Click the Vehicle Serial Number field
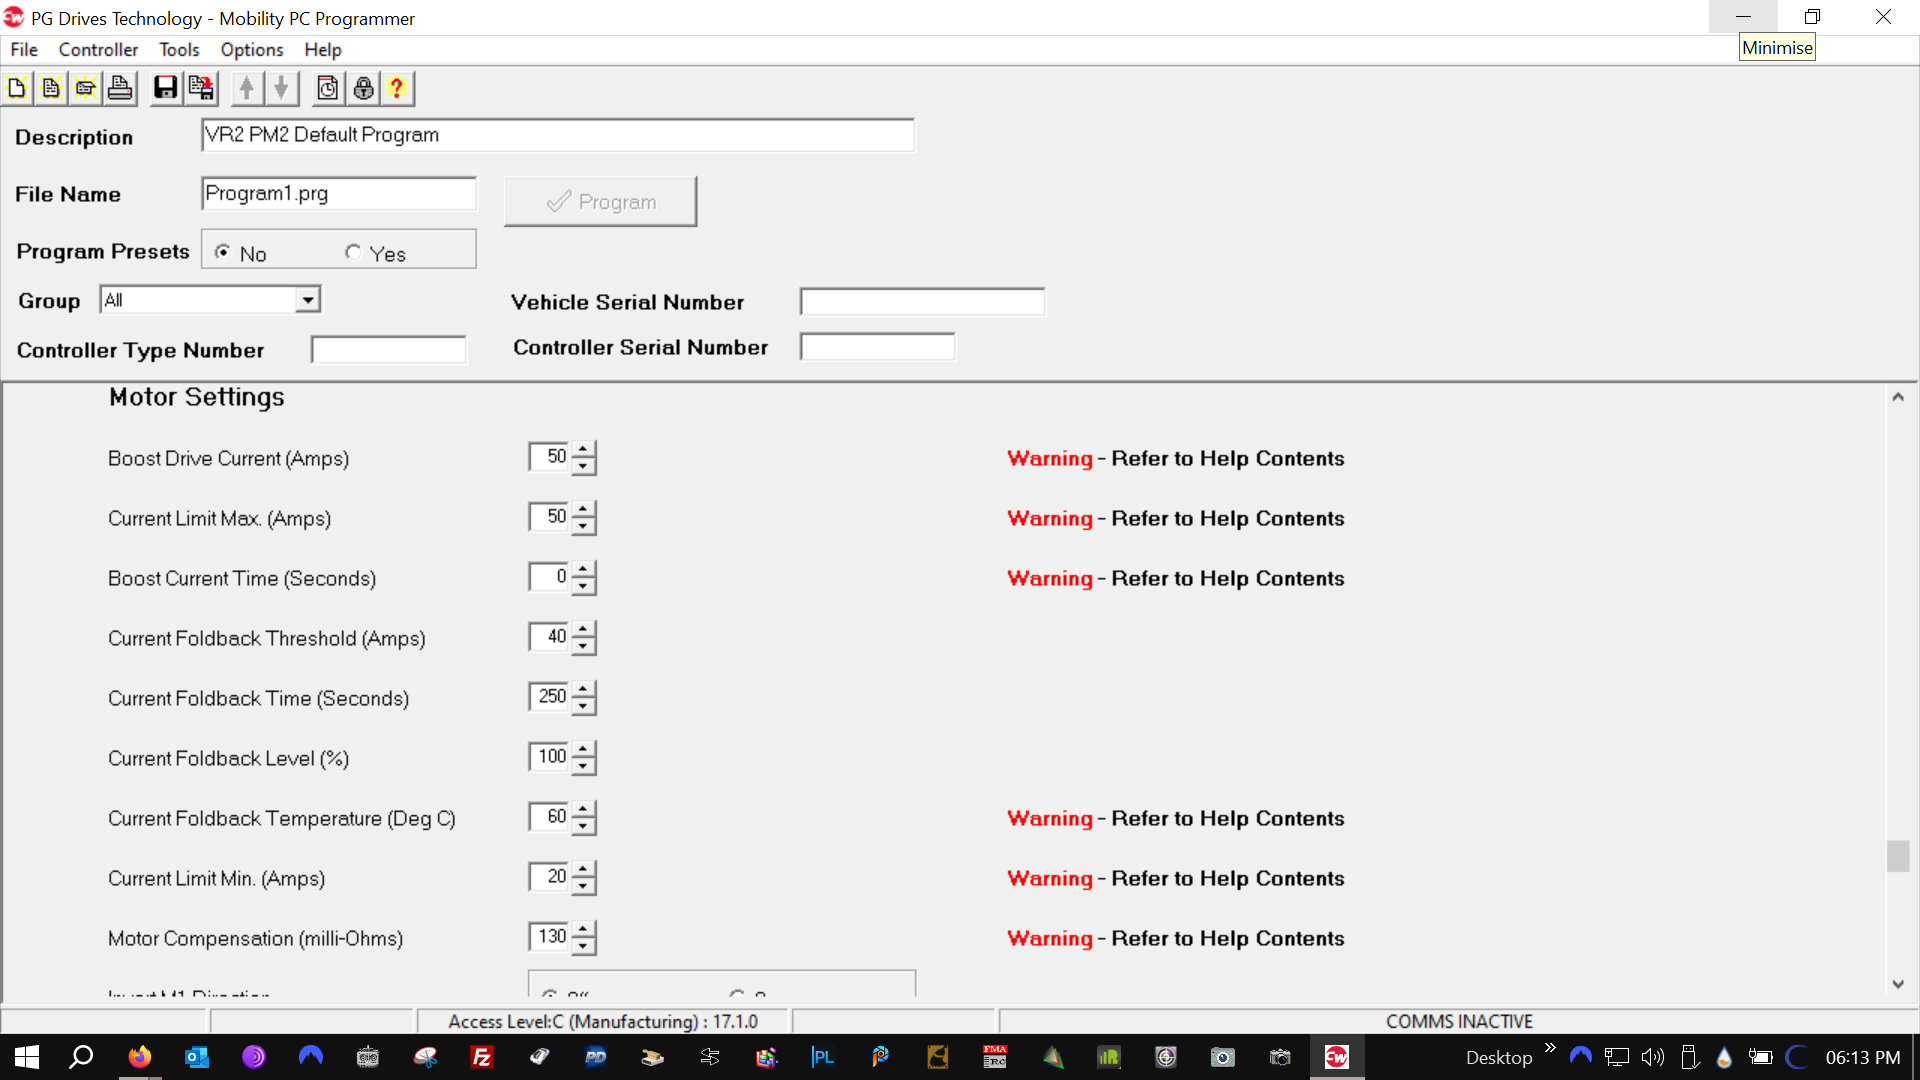Image resolution: width=1920 pixels, height=1080 pixels. pos(922,302)
